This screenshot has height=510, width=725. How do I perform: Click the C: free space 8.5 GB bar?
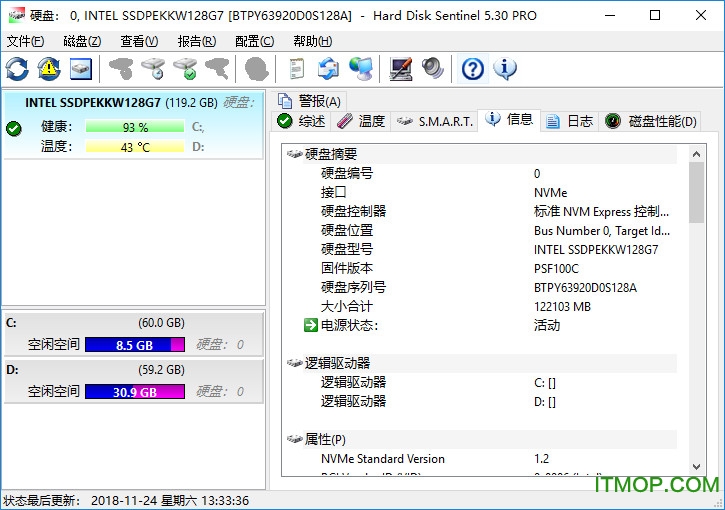[135, 345]
